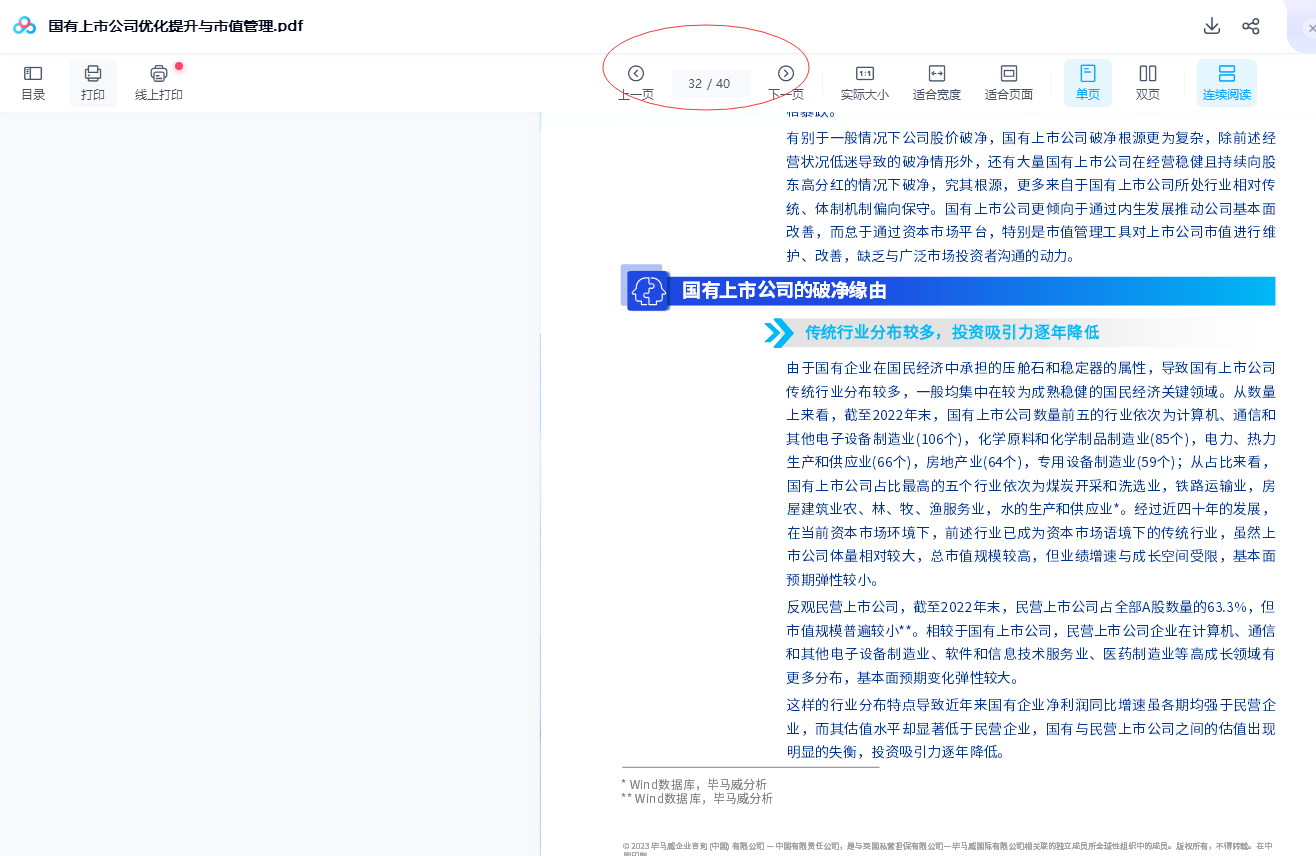Viewport: 1316px width, 856px height.
Task: Fit document using 适合页面
Action: point(1008,82)
